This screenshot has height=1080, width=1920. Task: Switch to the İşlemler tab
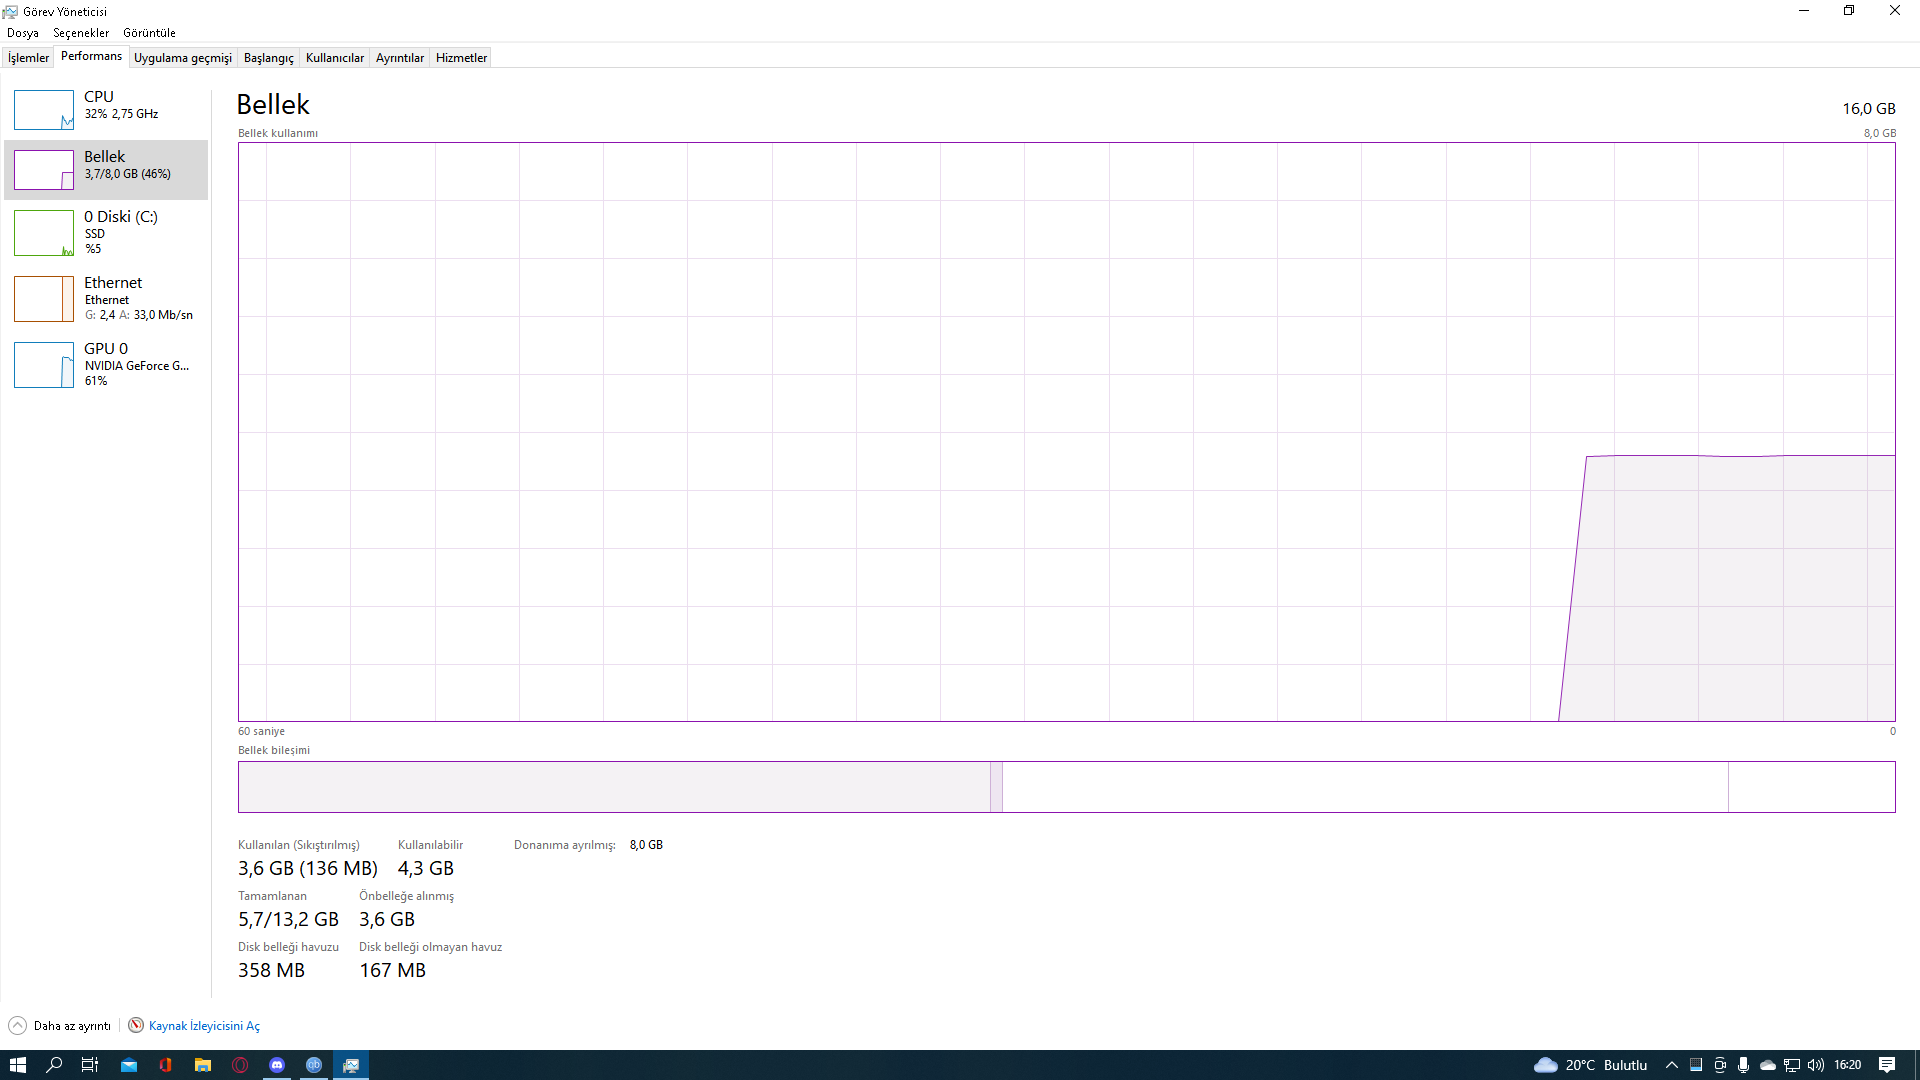28,58
